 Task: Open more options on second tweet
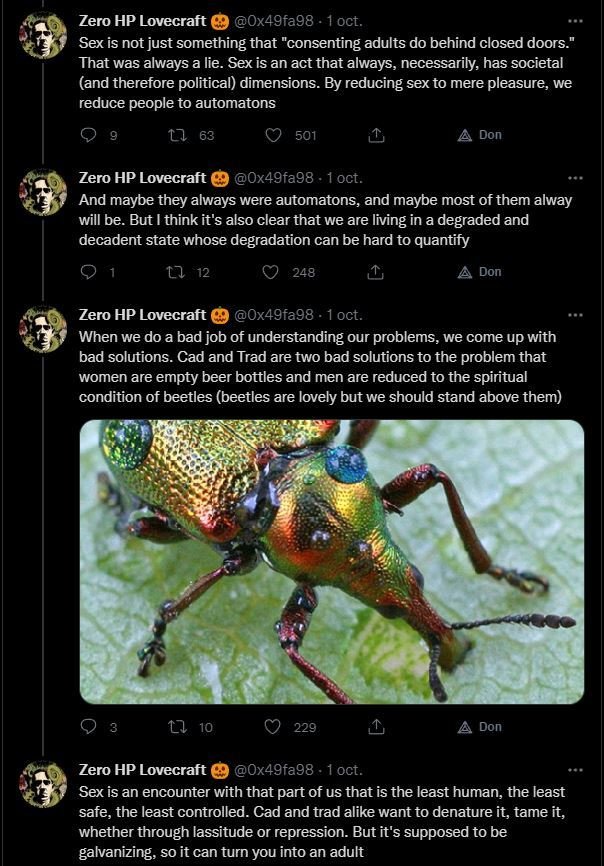tap(574, 178)
